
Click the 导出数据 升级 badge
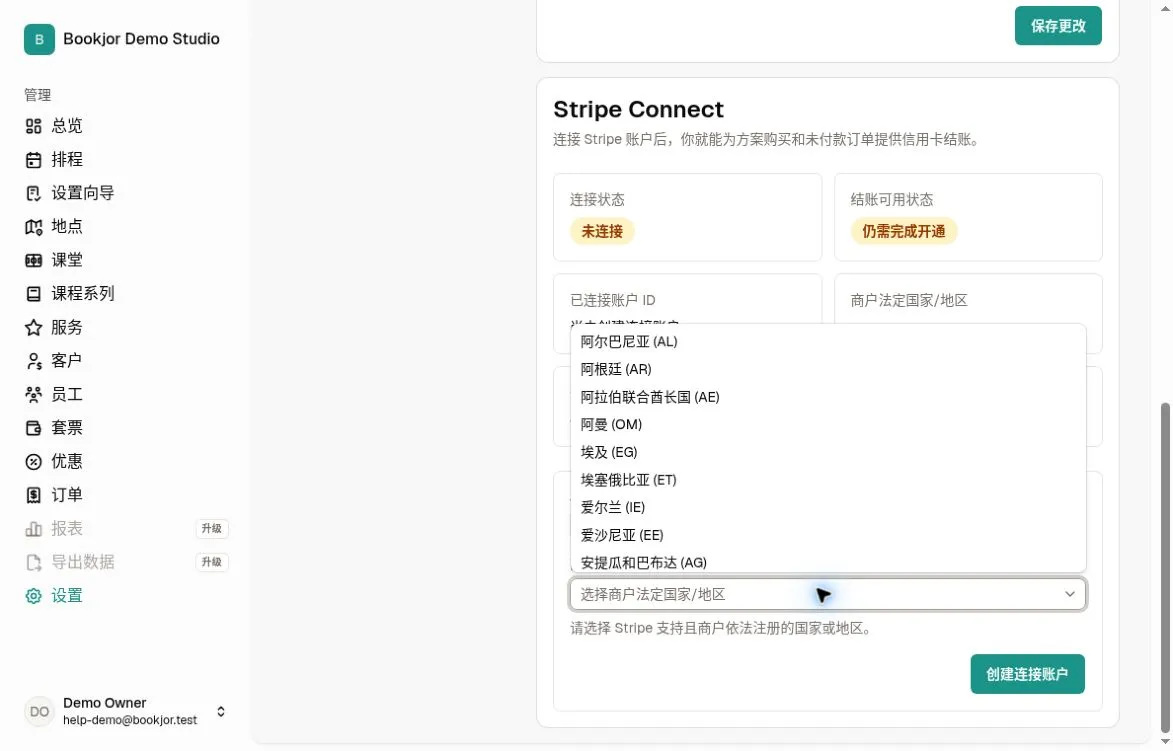pos(212,563)
